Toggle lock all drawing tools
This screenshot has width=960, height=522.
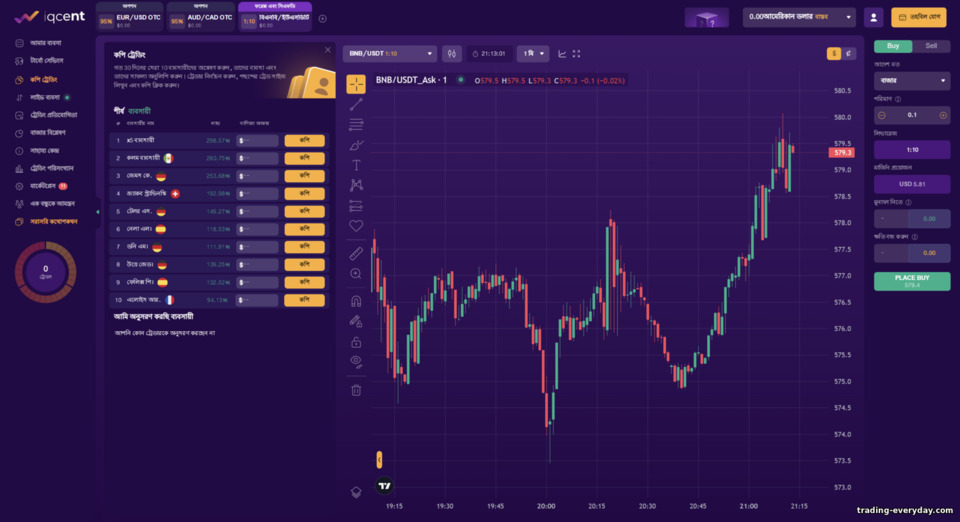[356, 341]
